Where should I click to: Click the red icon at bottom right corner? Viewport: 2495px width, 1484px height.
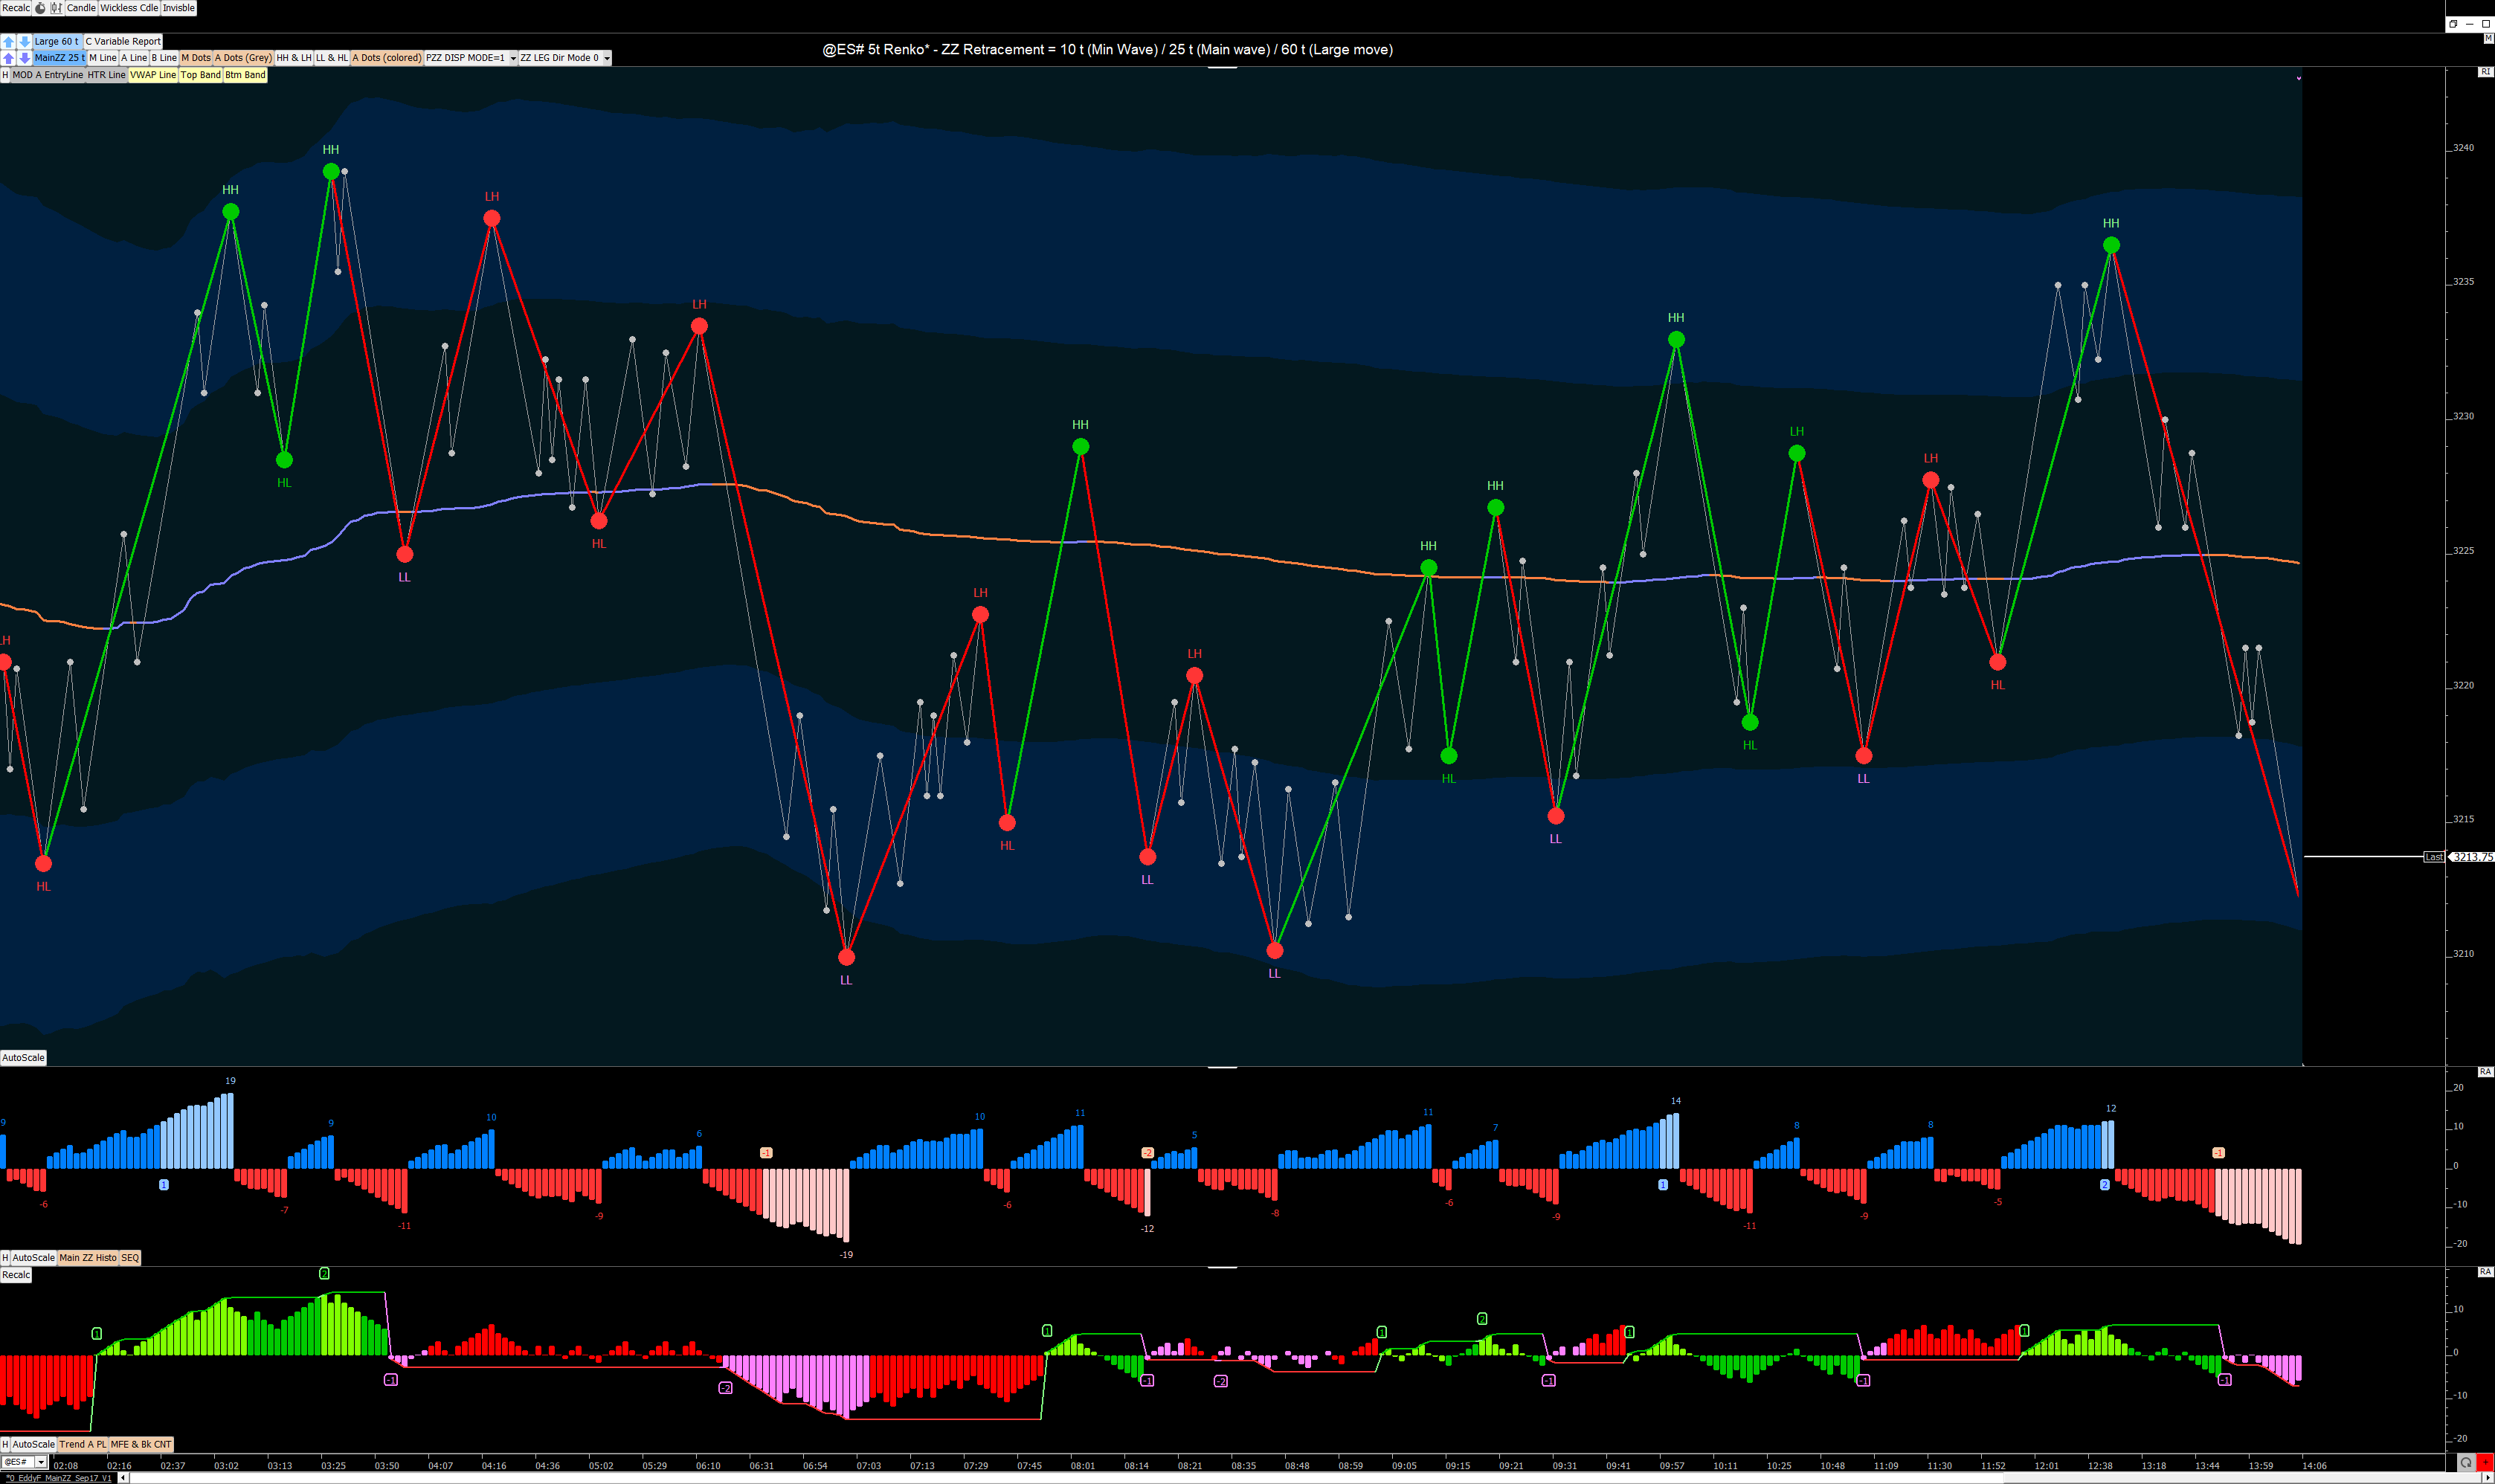coord(2485,1462)
